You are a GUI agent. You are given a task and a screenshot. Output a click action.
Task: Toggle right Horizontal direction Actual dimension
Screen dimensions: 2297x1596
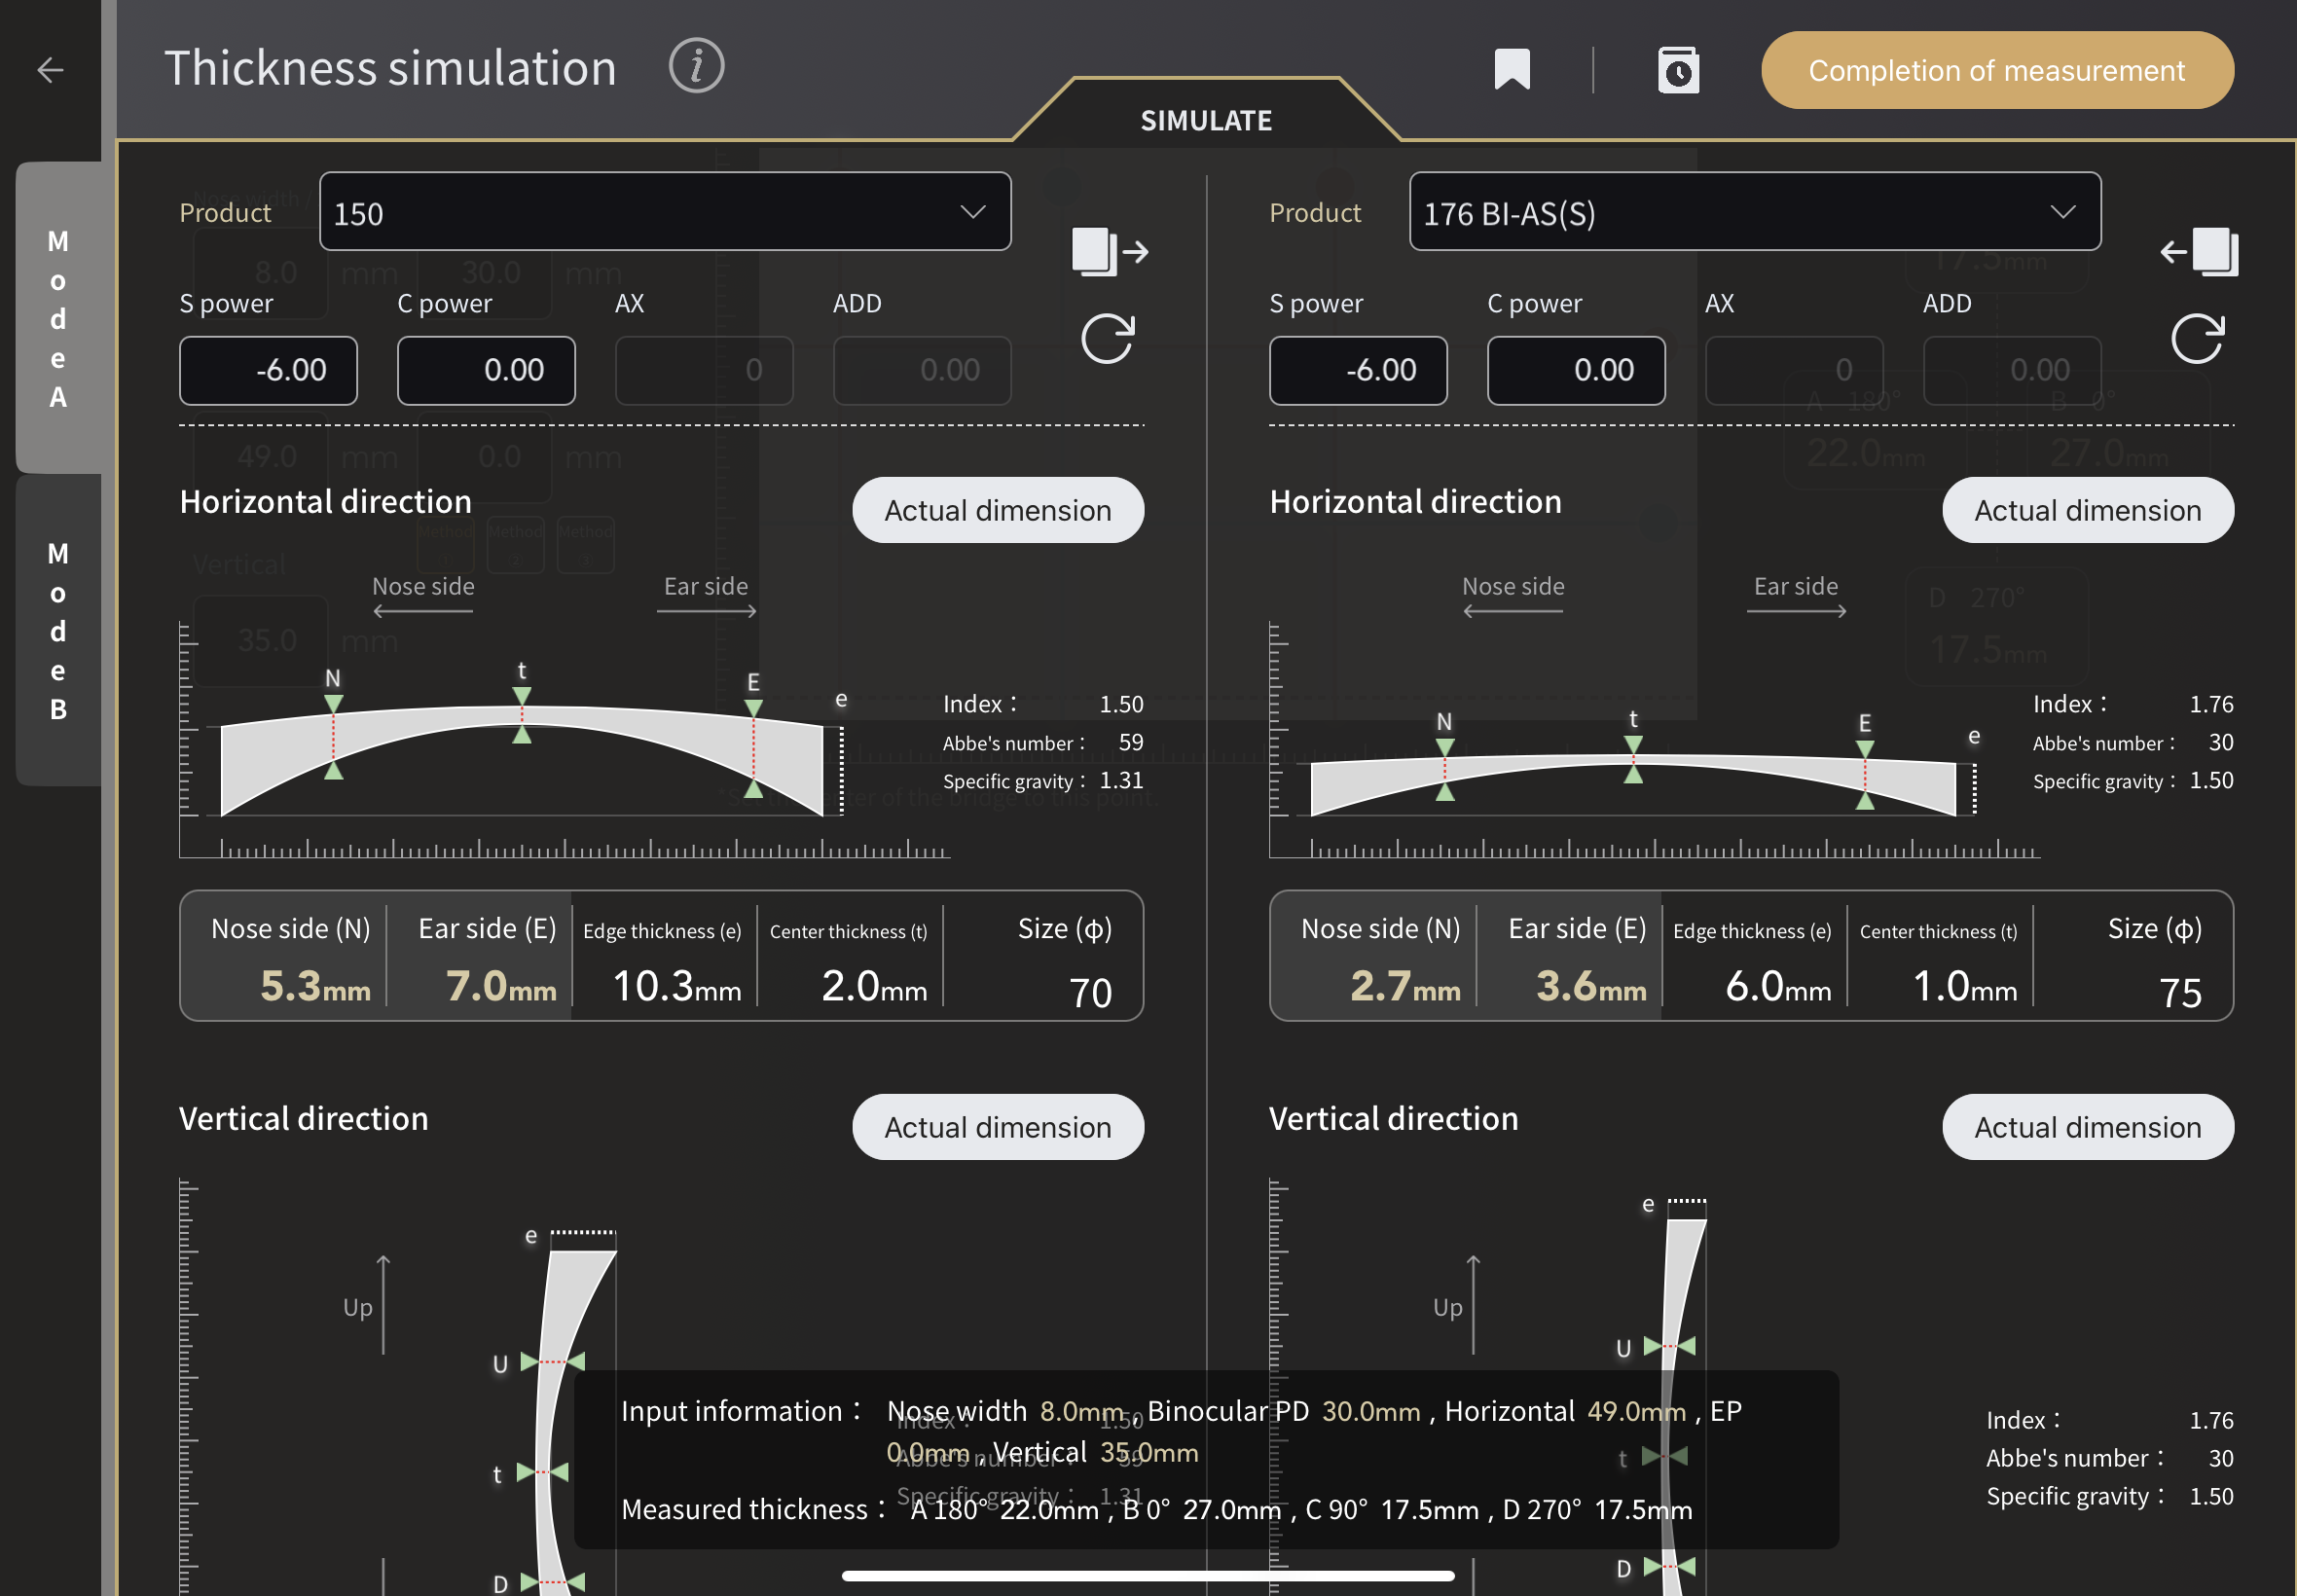coord(2087,510)
